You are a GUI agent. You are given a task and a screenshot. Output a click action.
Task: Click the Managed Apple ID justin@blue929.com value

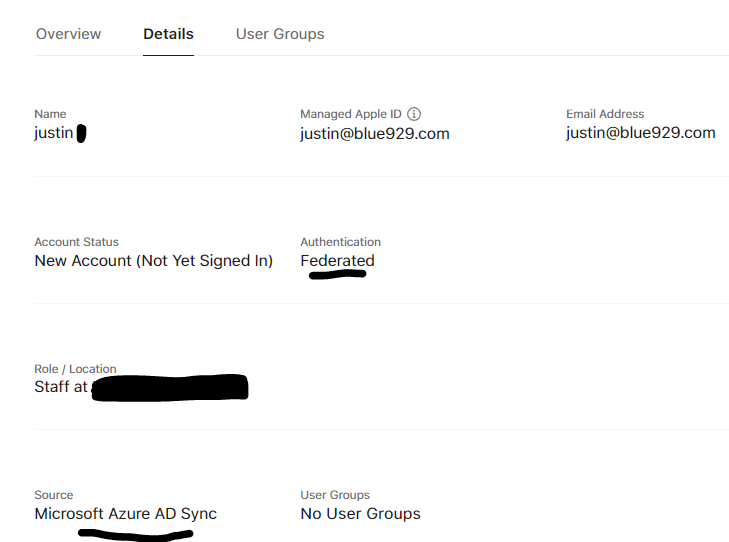(374, 133)
